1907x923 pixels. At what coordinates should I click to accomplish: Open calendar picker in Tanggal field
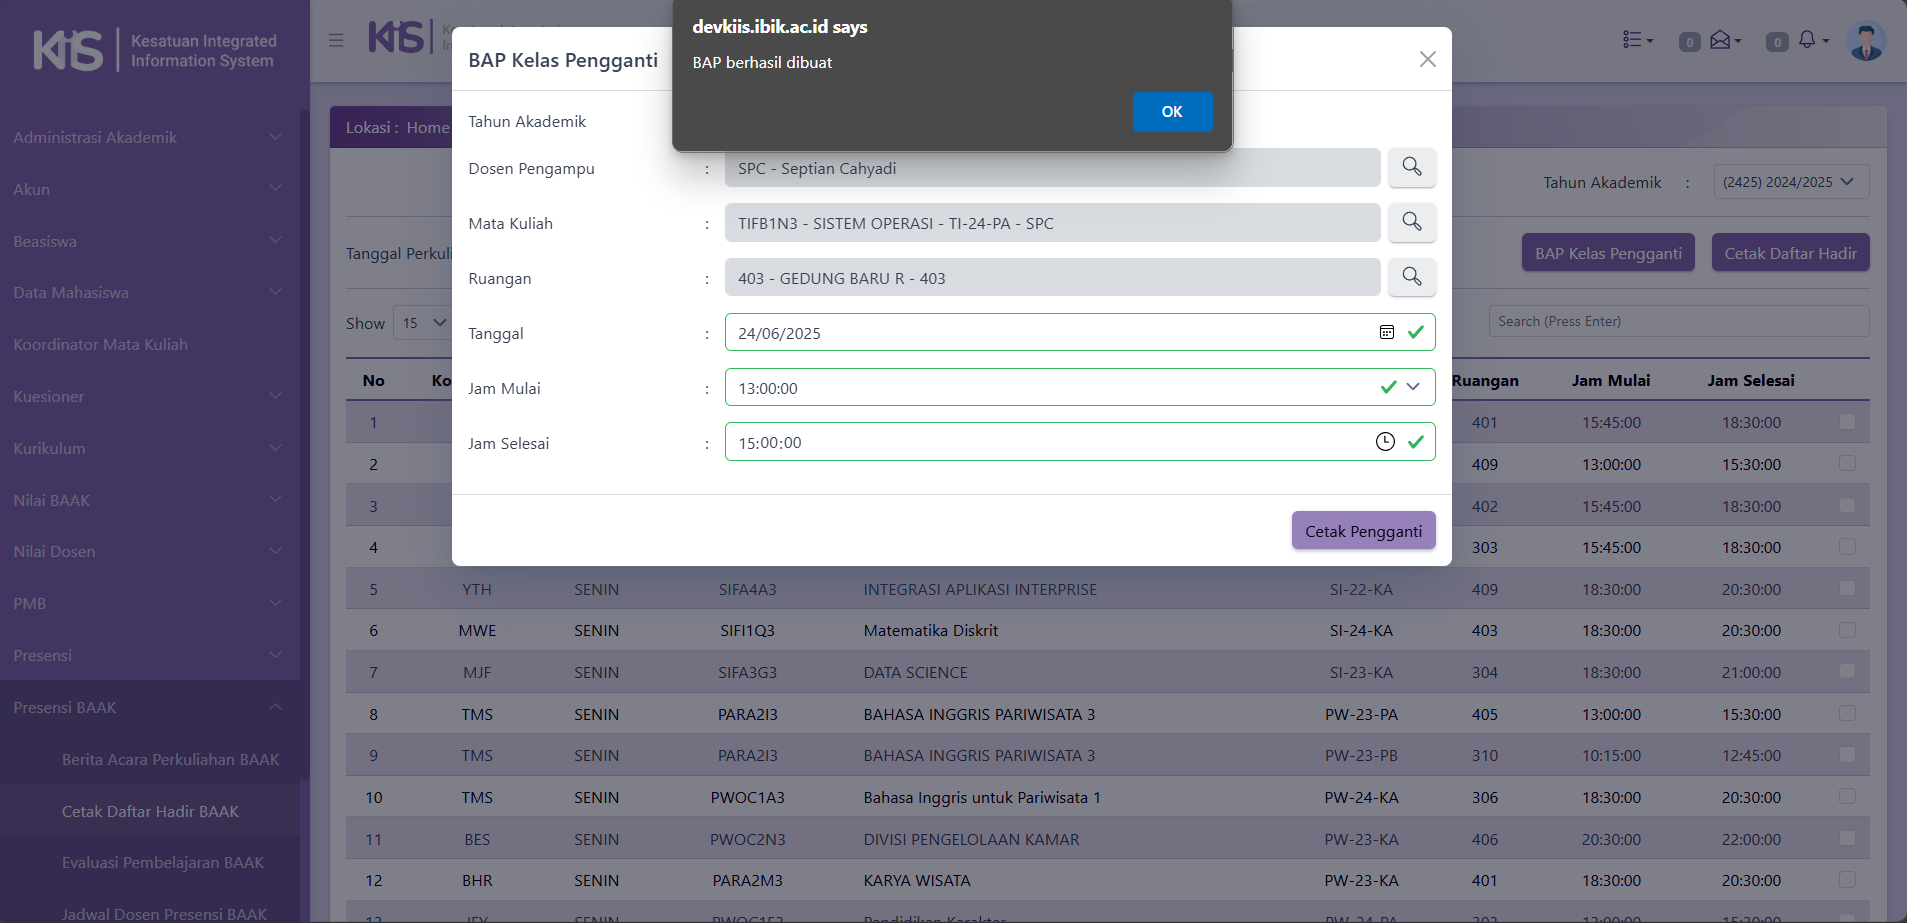1386,333
